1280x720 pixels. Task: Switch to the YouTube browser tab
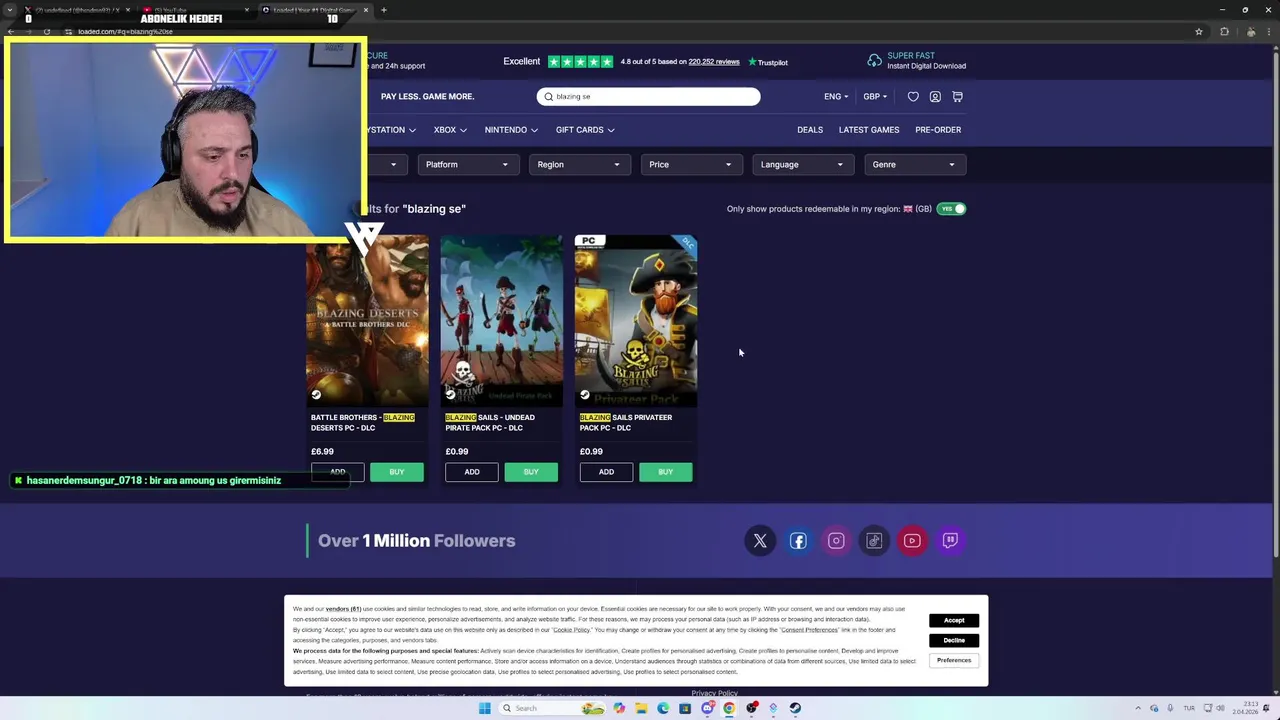point(195,10)
